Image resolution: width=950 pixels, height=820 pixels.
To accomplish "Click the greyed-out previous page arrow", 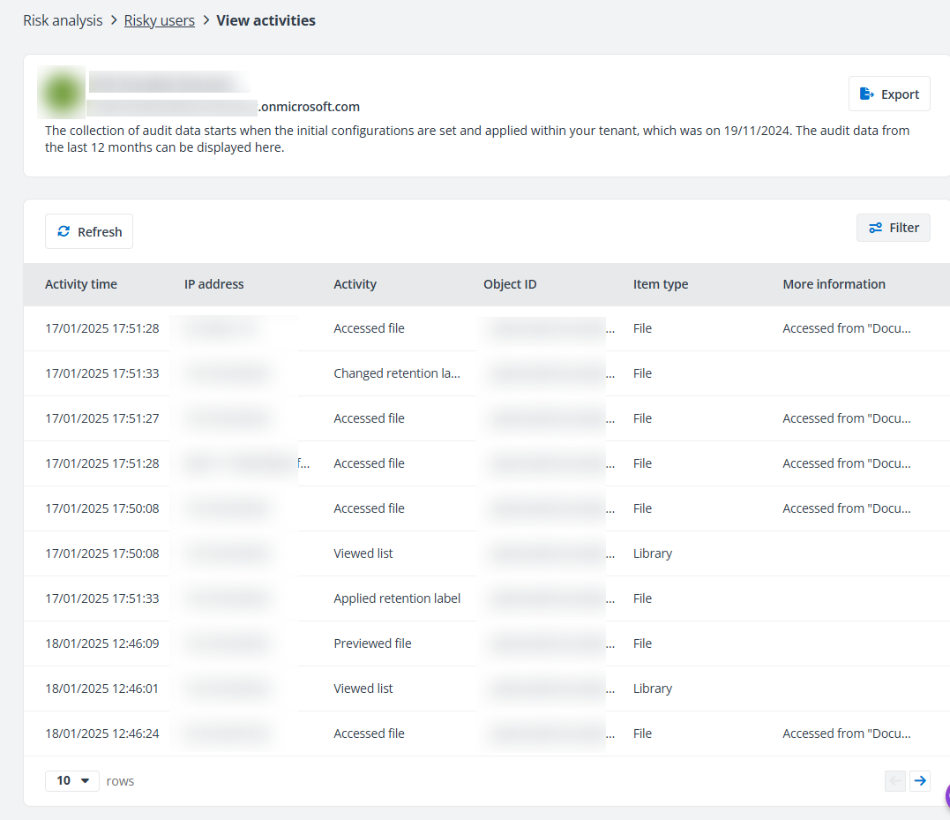I will pyautogui.click(x=894, y=781).
